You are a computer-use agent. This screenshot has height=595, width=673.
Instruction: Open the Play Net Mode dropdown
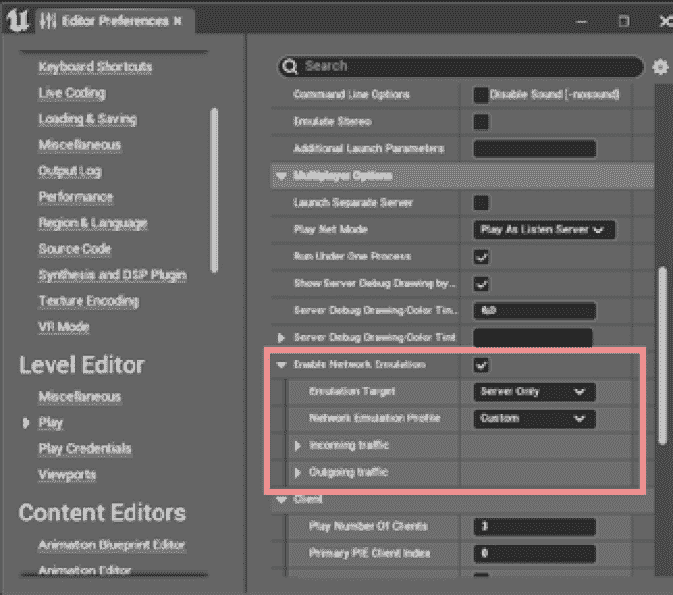(x=544, y=230)
